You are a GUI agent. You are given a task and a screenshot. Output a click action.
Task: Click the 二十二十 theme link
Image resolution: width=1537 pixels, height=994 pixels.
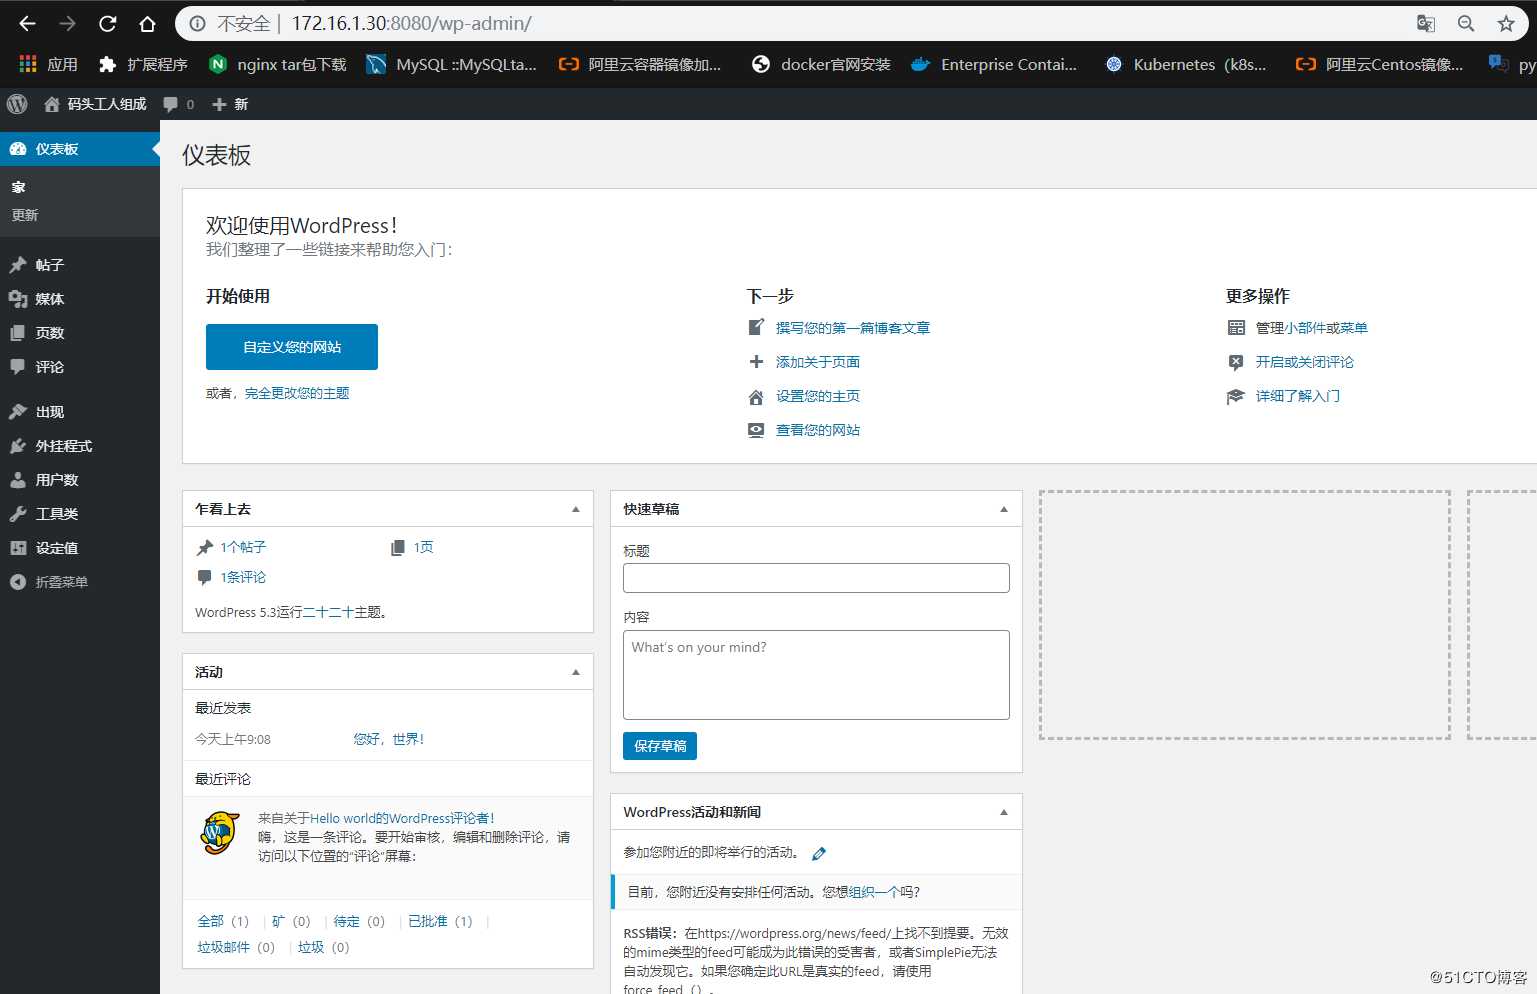click(x=328, y=612)
